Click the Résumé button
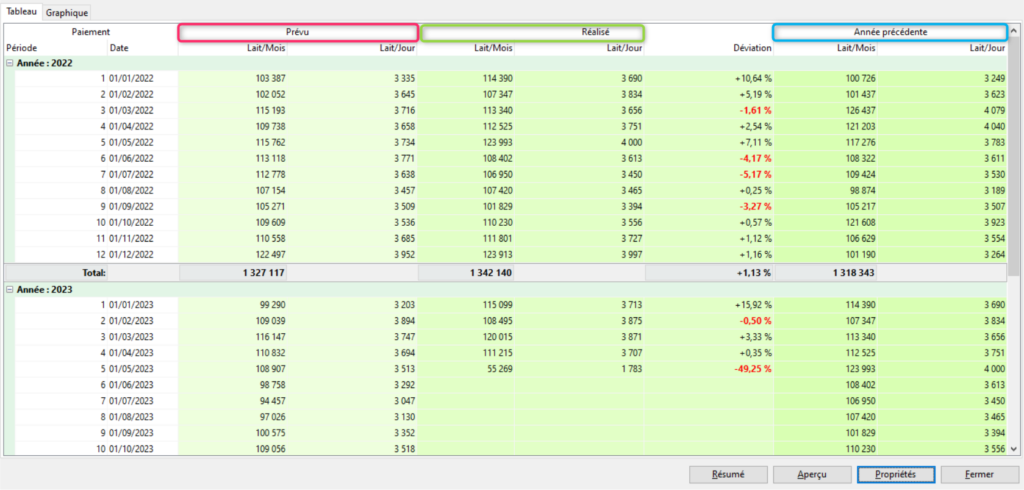This screenshot has height=490, width=1024. [728, 475]
